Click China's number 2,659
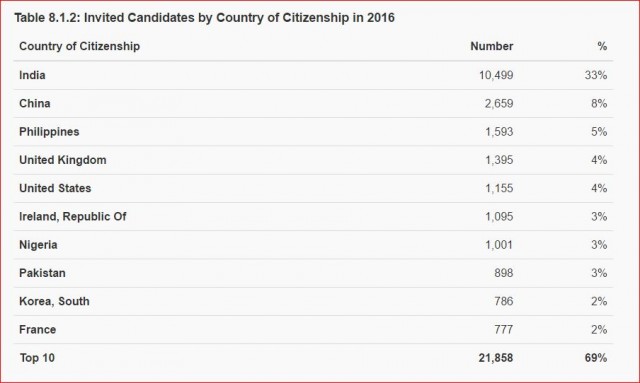 (x=499, y=103)
